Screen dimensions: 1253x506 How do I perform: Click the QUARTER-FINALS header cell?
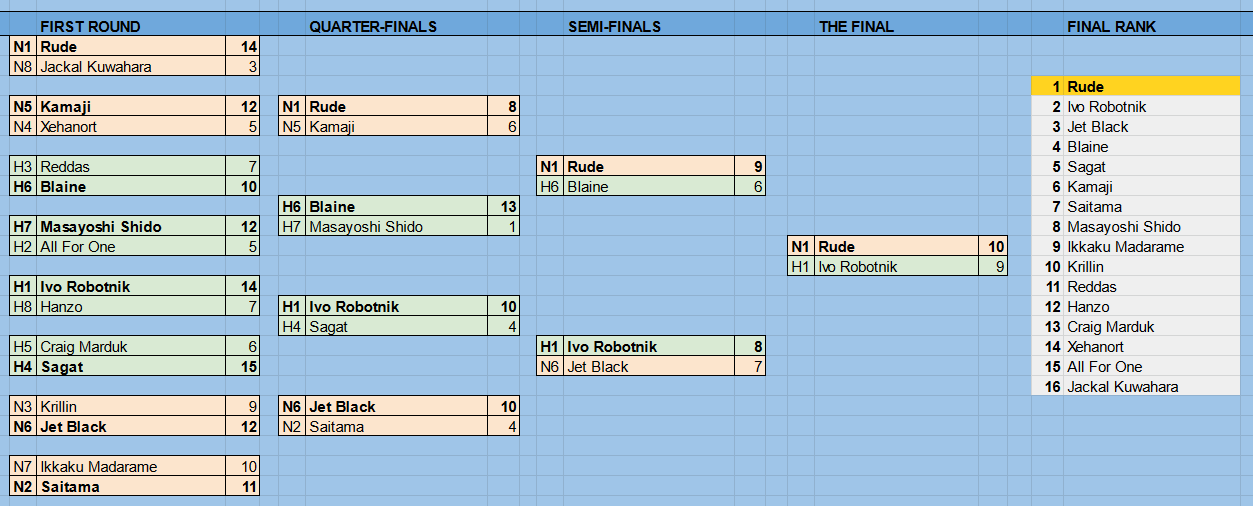373,27
